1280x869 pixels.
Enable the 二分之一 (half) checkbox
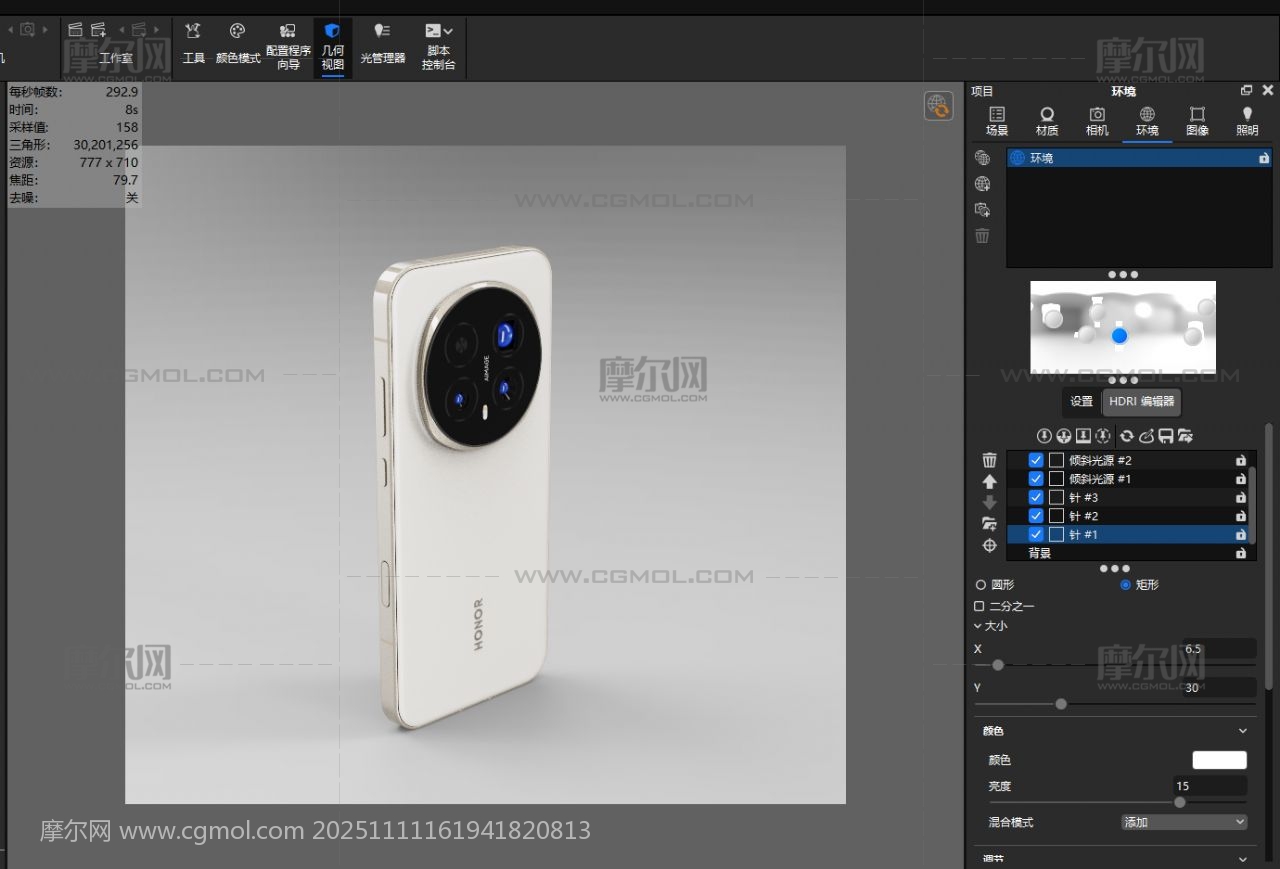point(980,606)
